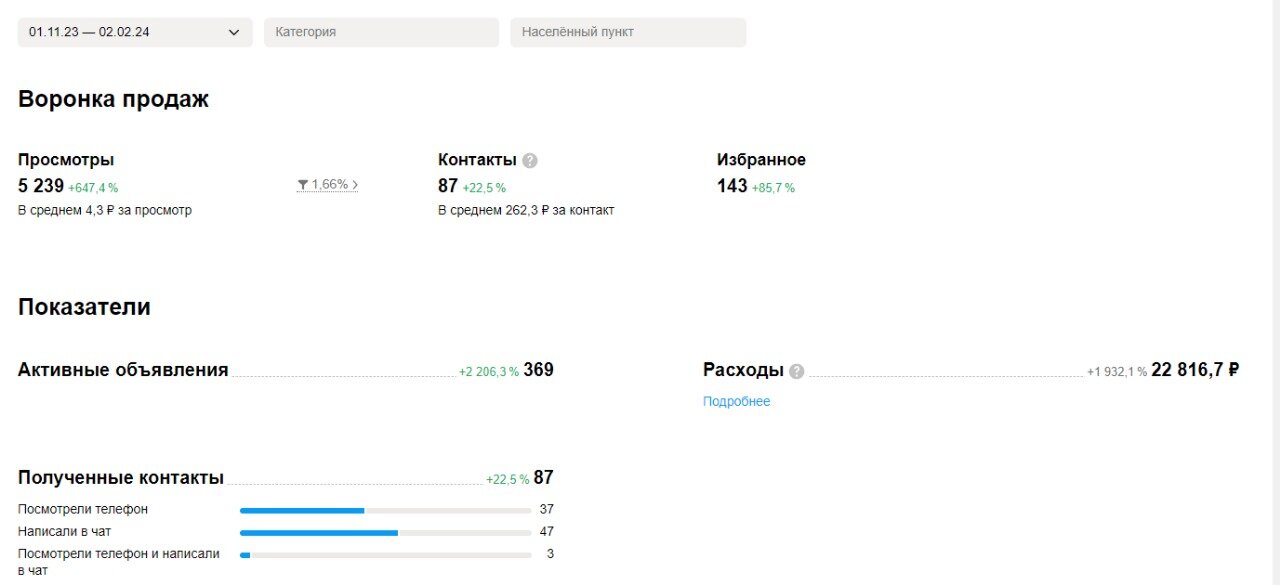This screenshot has width=1280, height=585.
Task: Click the Посмотрели телефон progress bar
Action: [x=385, y=510]
